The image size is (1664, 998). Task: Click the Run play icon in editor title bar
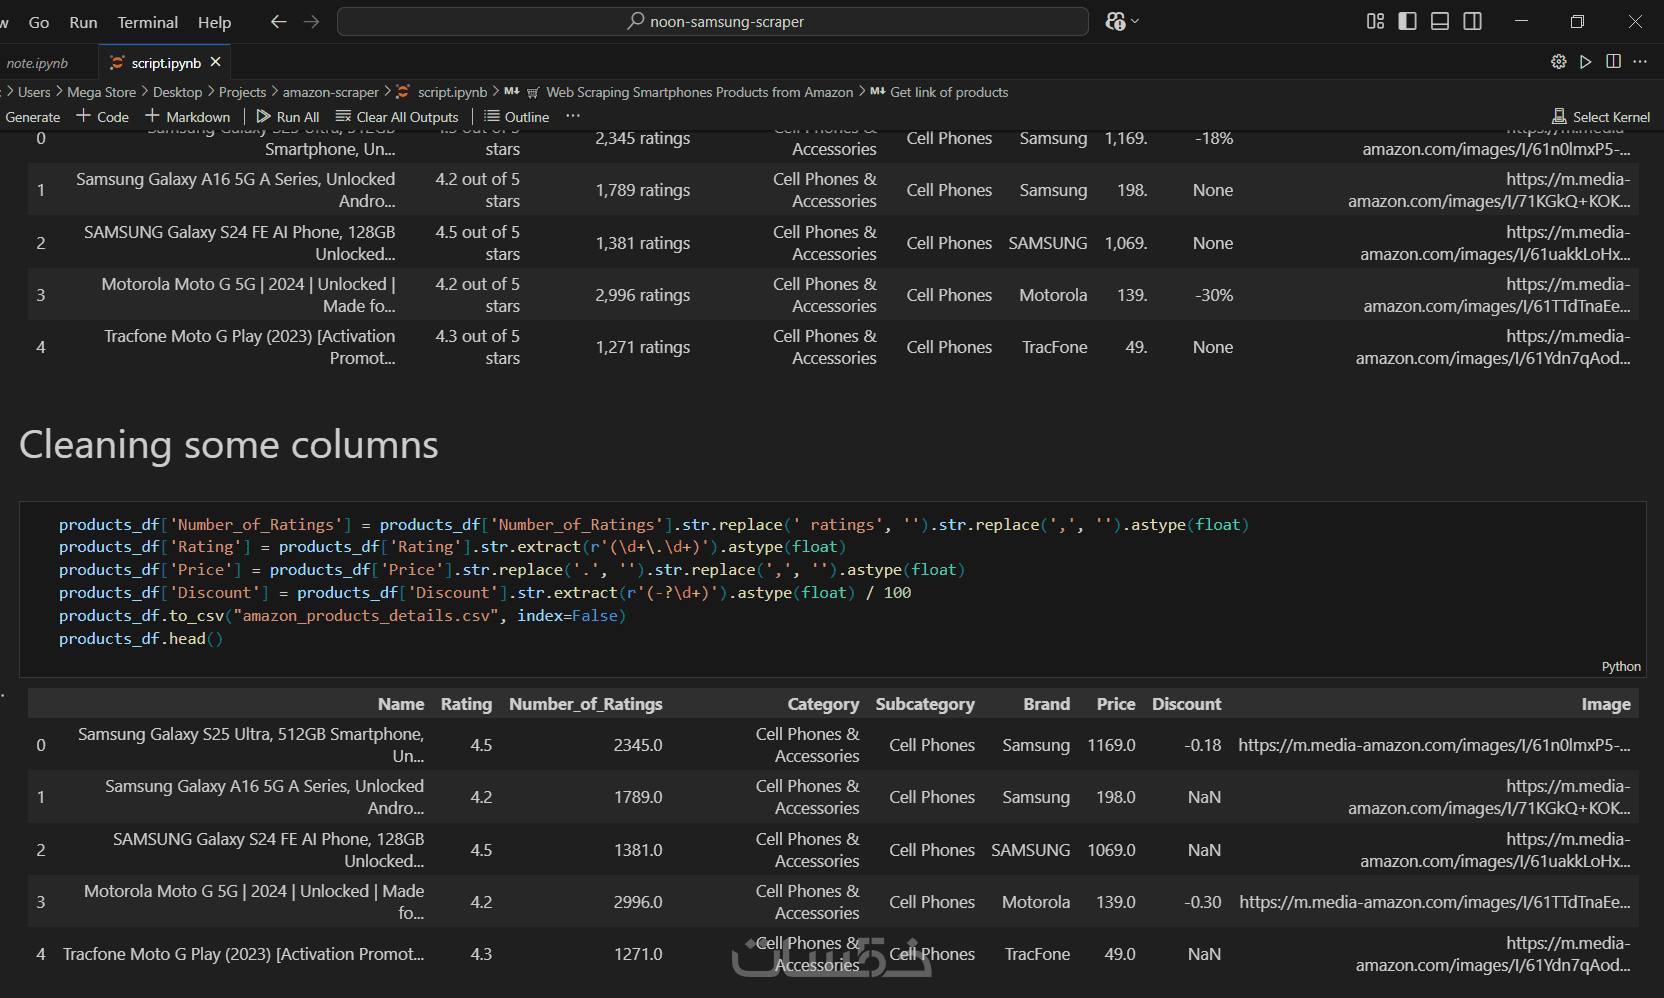tap(1585, 62)
